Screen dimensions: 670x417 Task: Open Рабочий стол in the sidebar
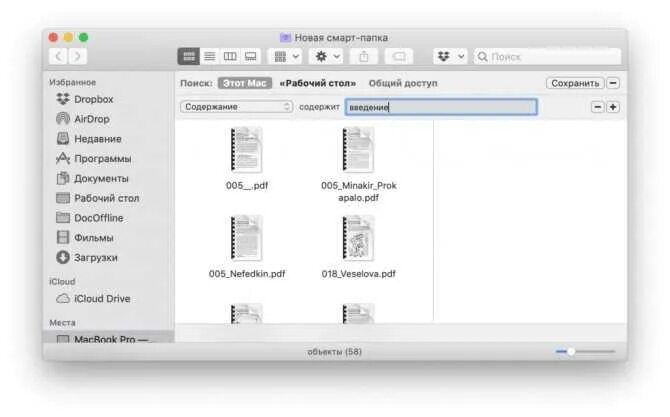point(98,198)
